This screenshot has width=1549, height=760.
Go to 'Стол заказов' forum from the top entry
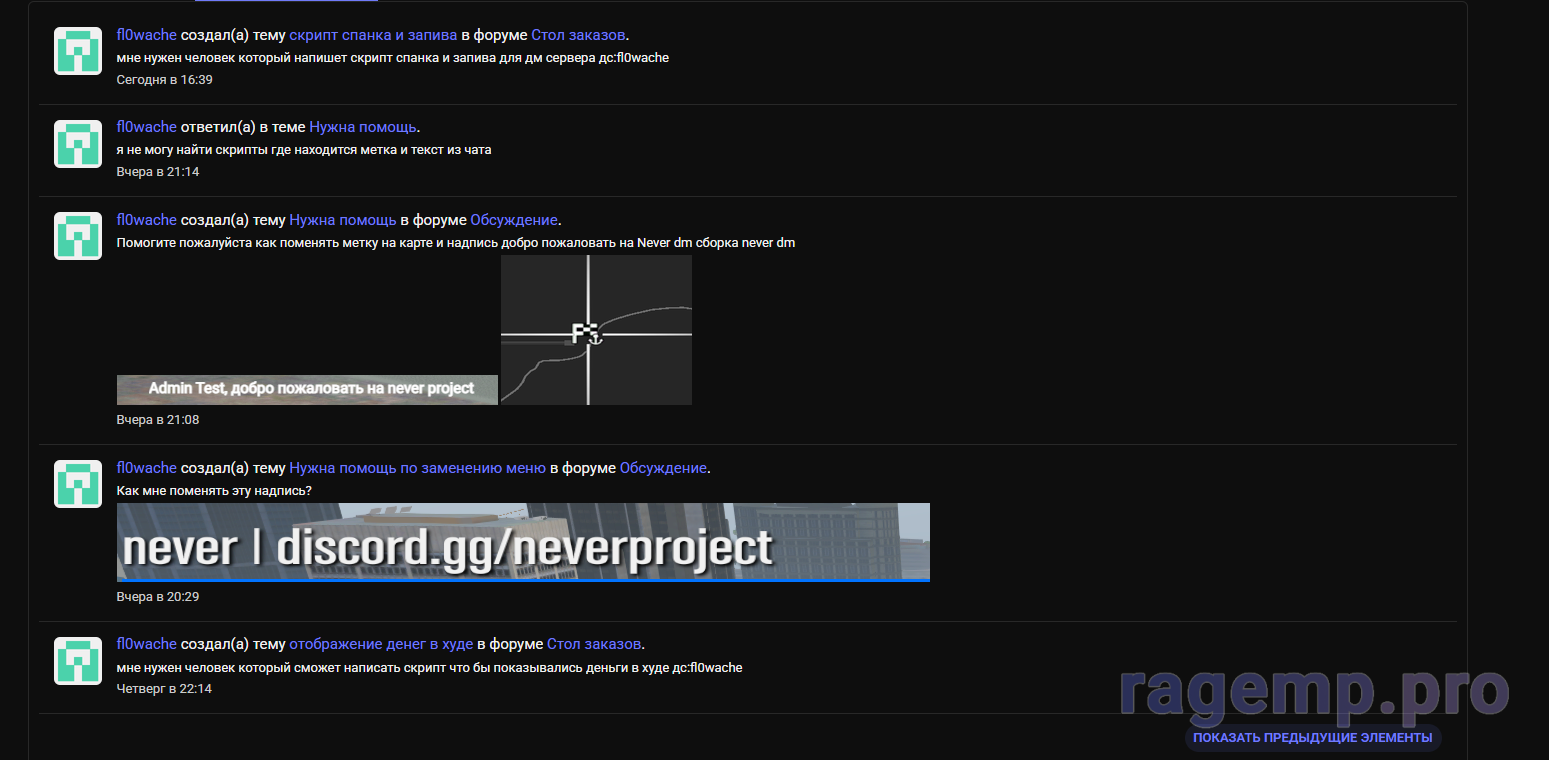[578, 35]
